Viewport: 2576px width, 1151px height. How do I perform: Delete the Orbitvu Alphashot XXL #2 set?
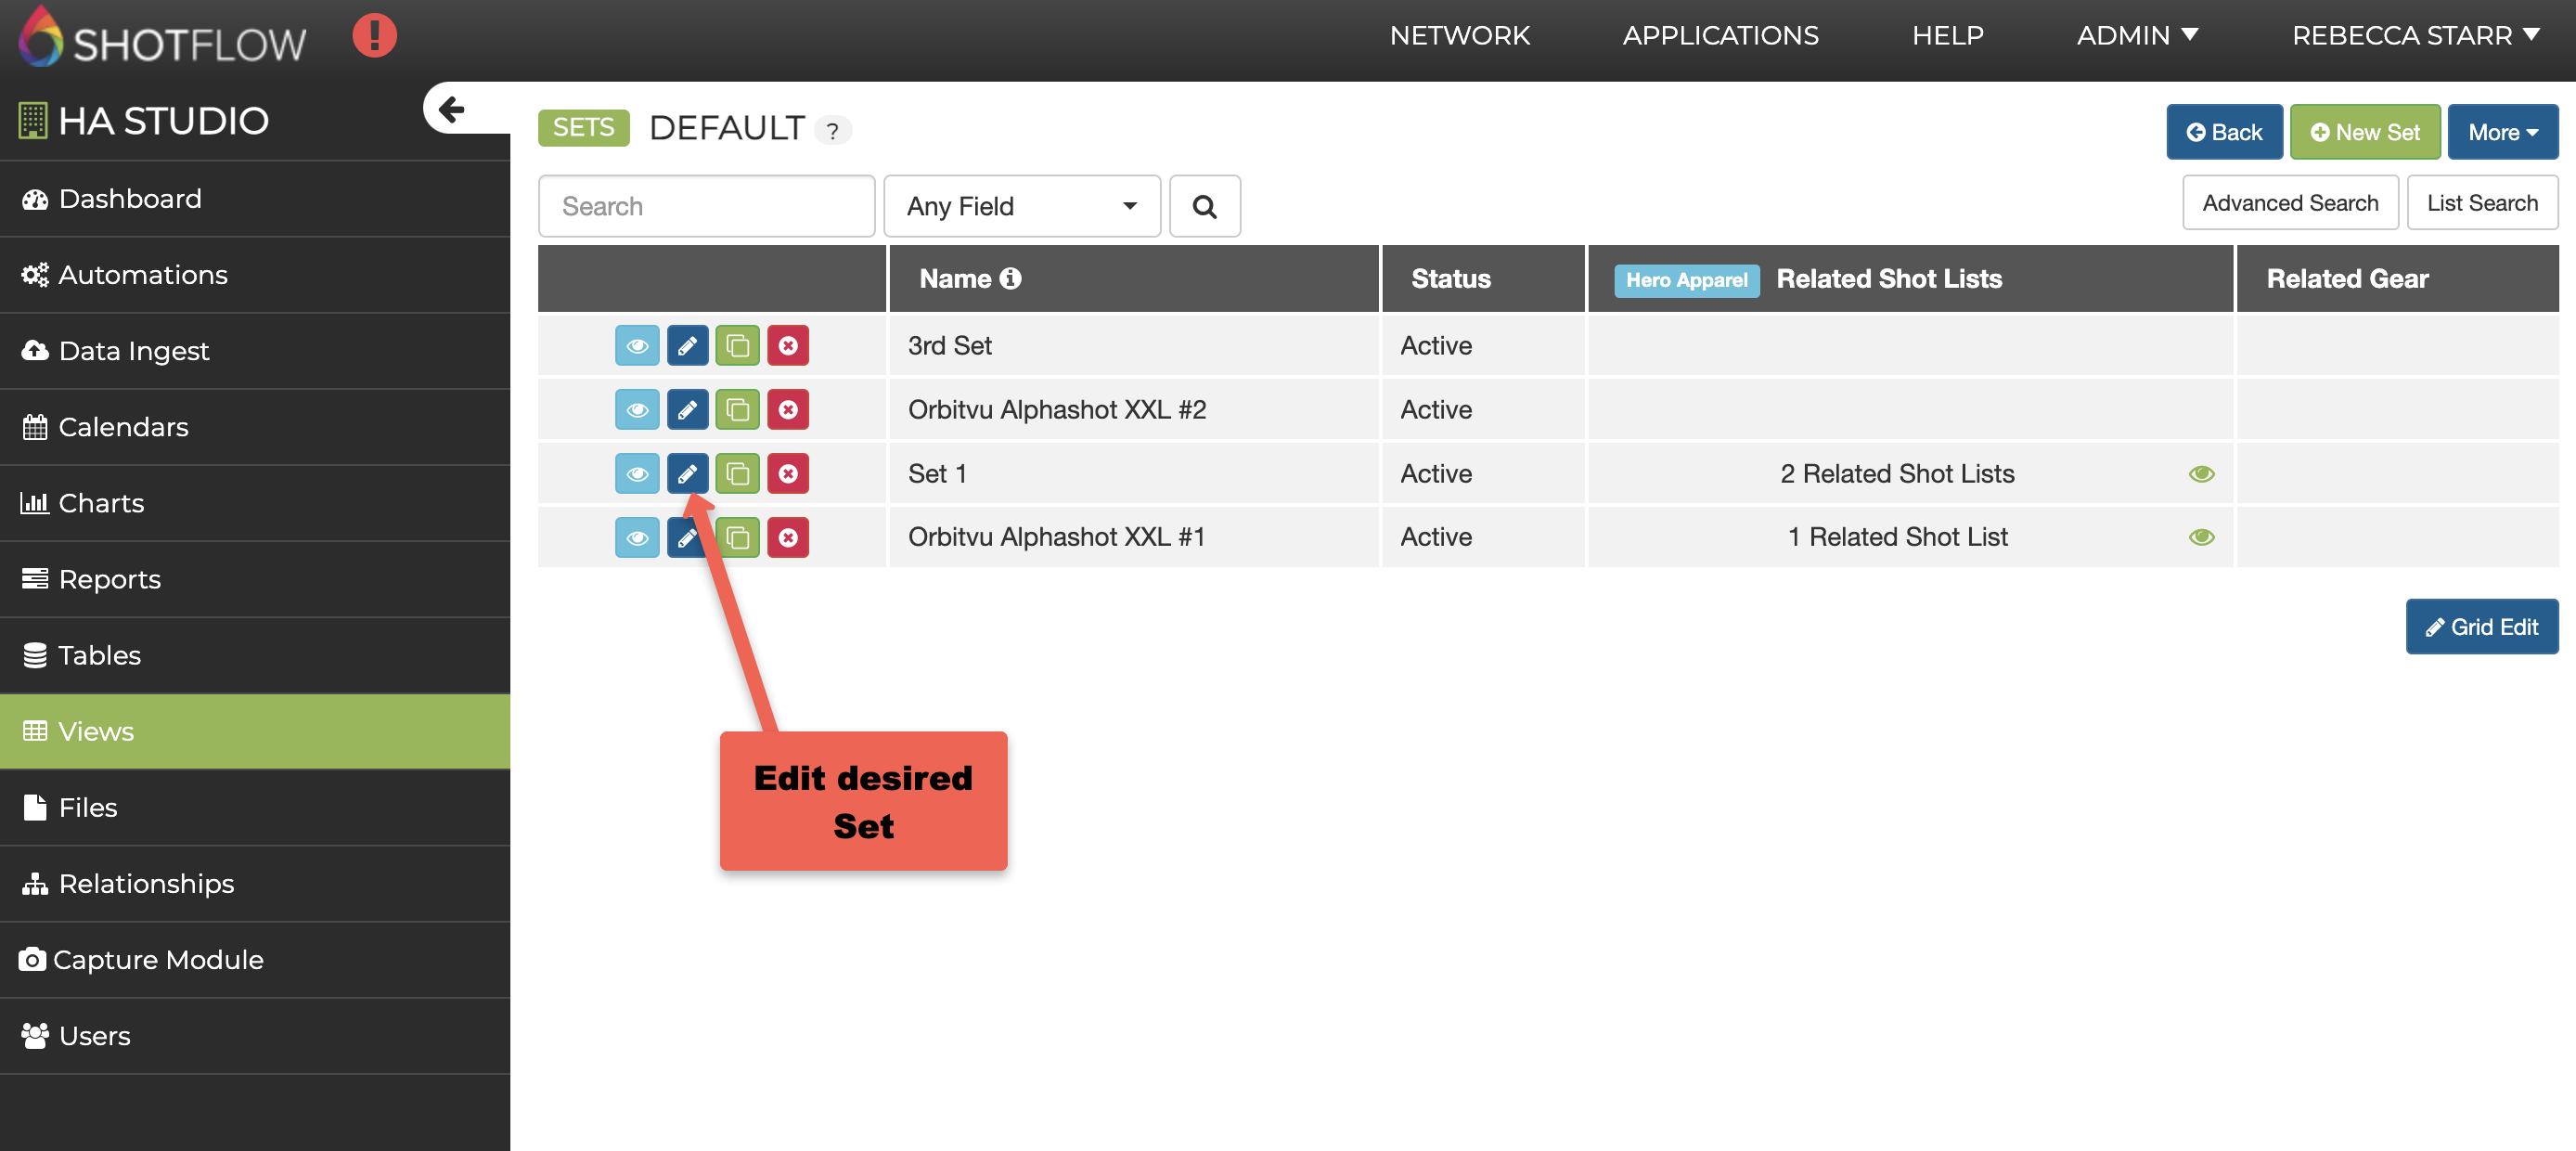pyautogui.click(x=788, y=410)
